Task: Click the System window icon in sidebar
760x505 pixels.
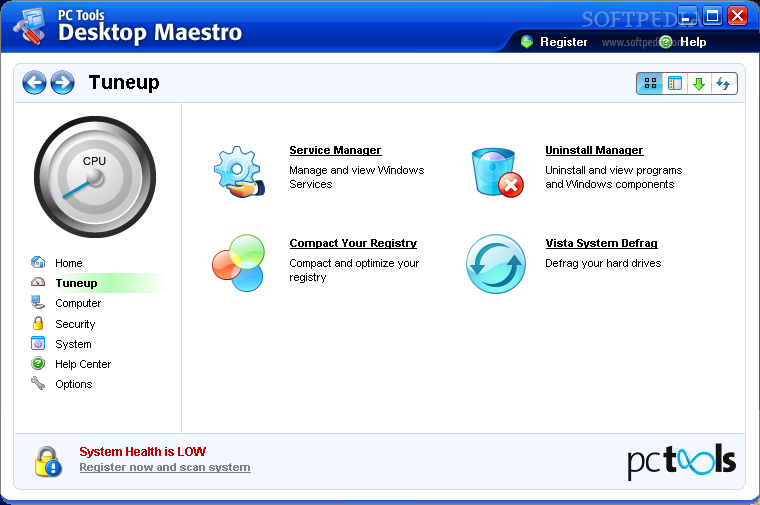Action: click(x=38, y=343)
